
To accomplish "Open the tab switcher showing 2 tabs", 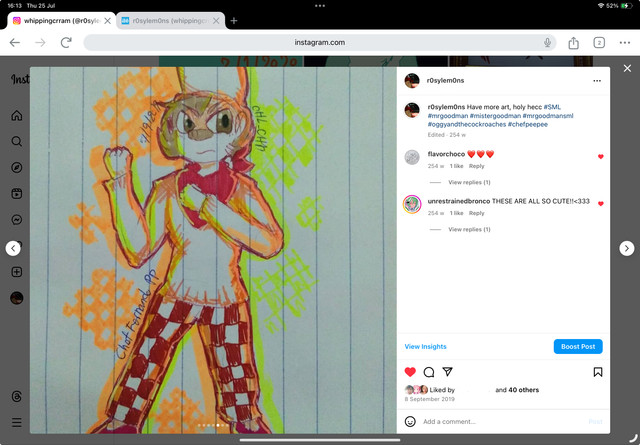I will (x=599, y=42).
